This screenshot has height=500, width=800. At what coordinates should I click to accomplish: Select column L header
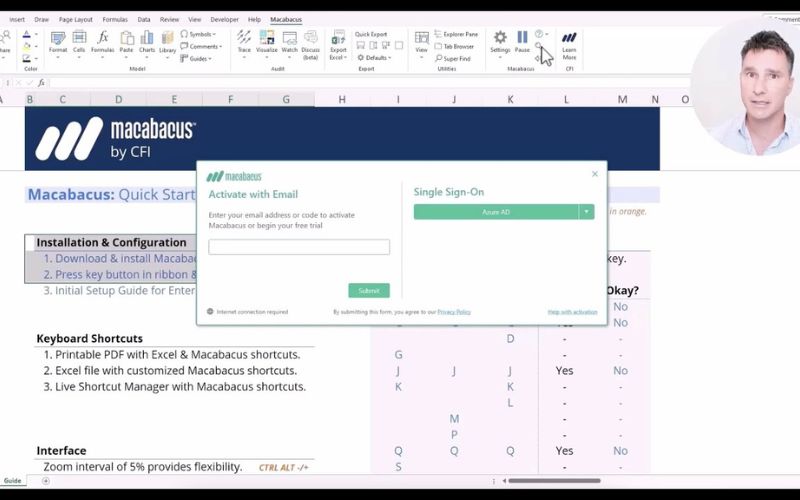566,99
